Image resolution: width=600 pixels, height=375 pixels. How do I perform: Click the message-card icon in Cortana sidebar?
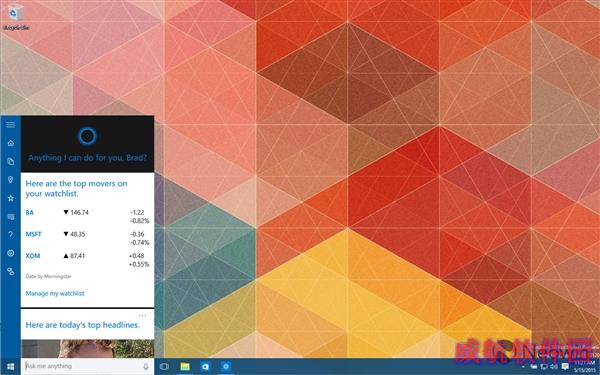tap(11, 217)
